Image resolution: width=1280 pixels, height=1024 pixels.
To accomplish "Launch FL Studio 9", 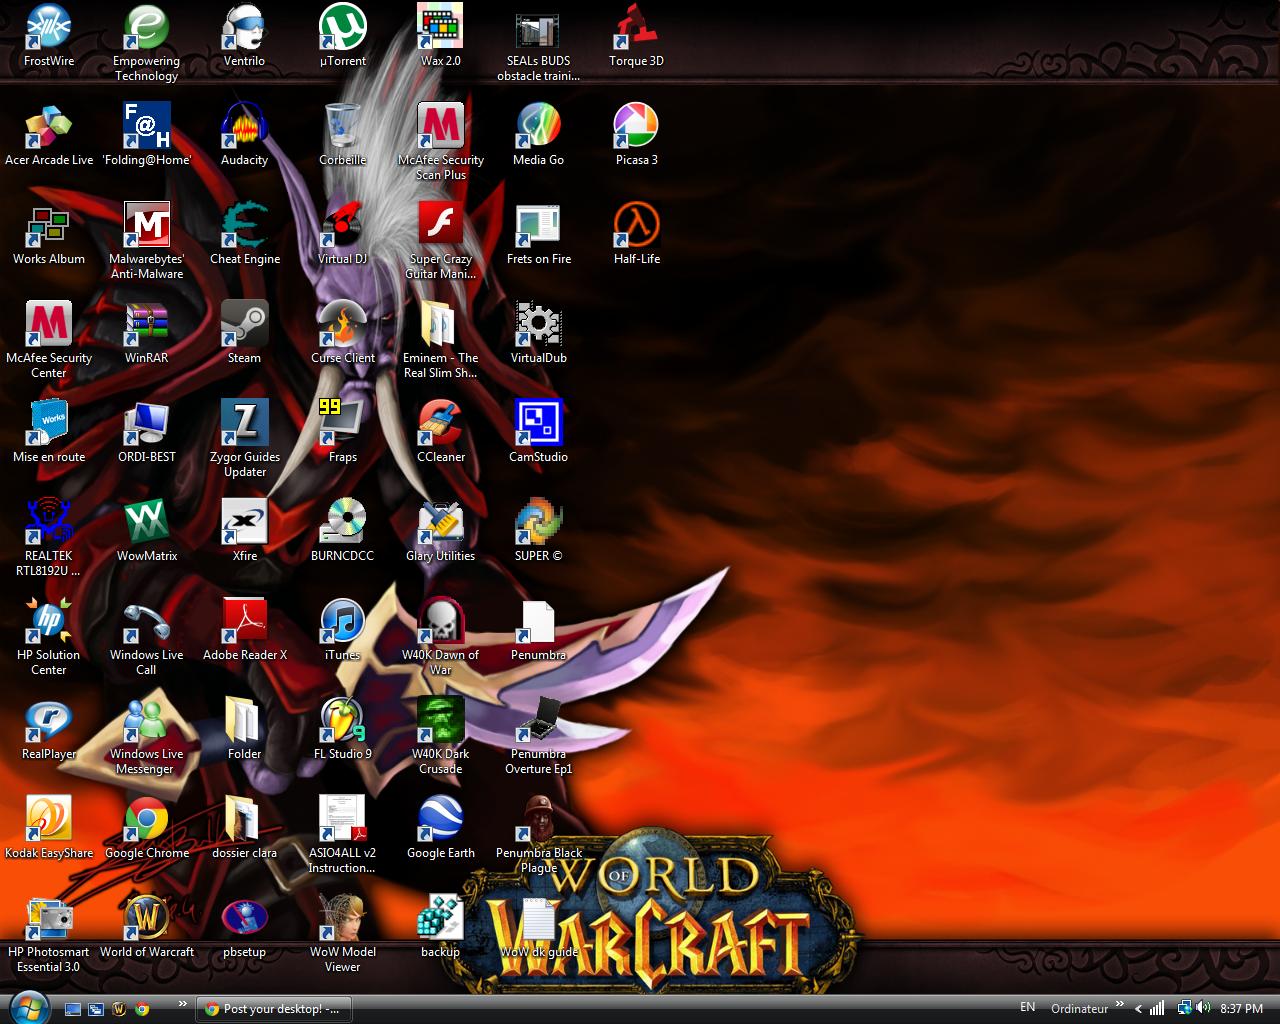I will 342,722.
